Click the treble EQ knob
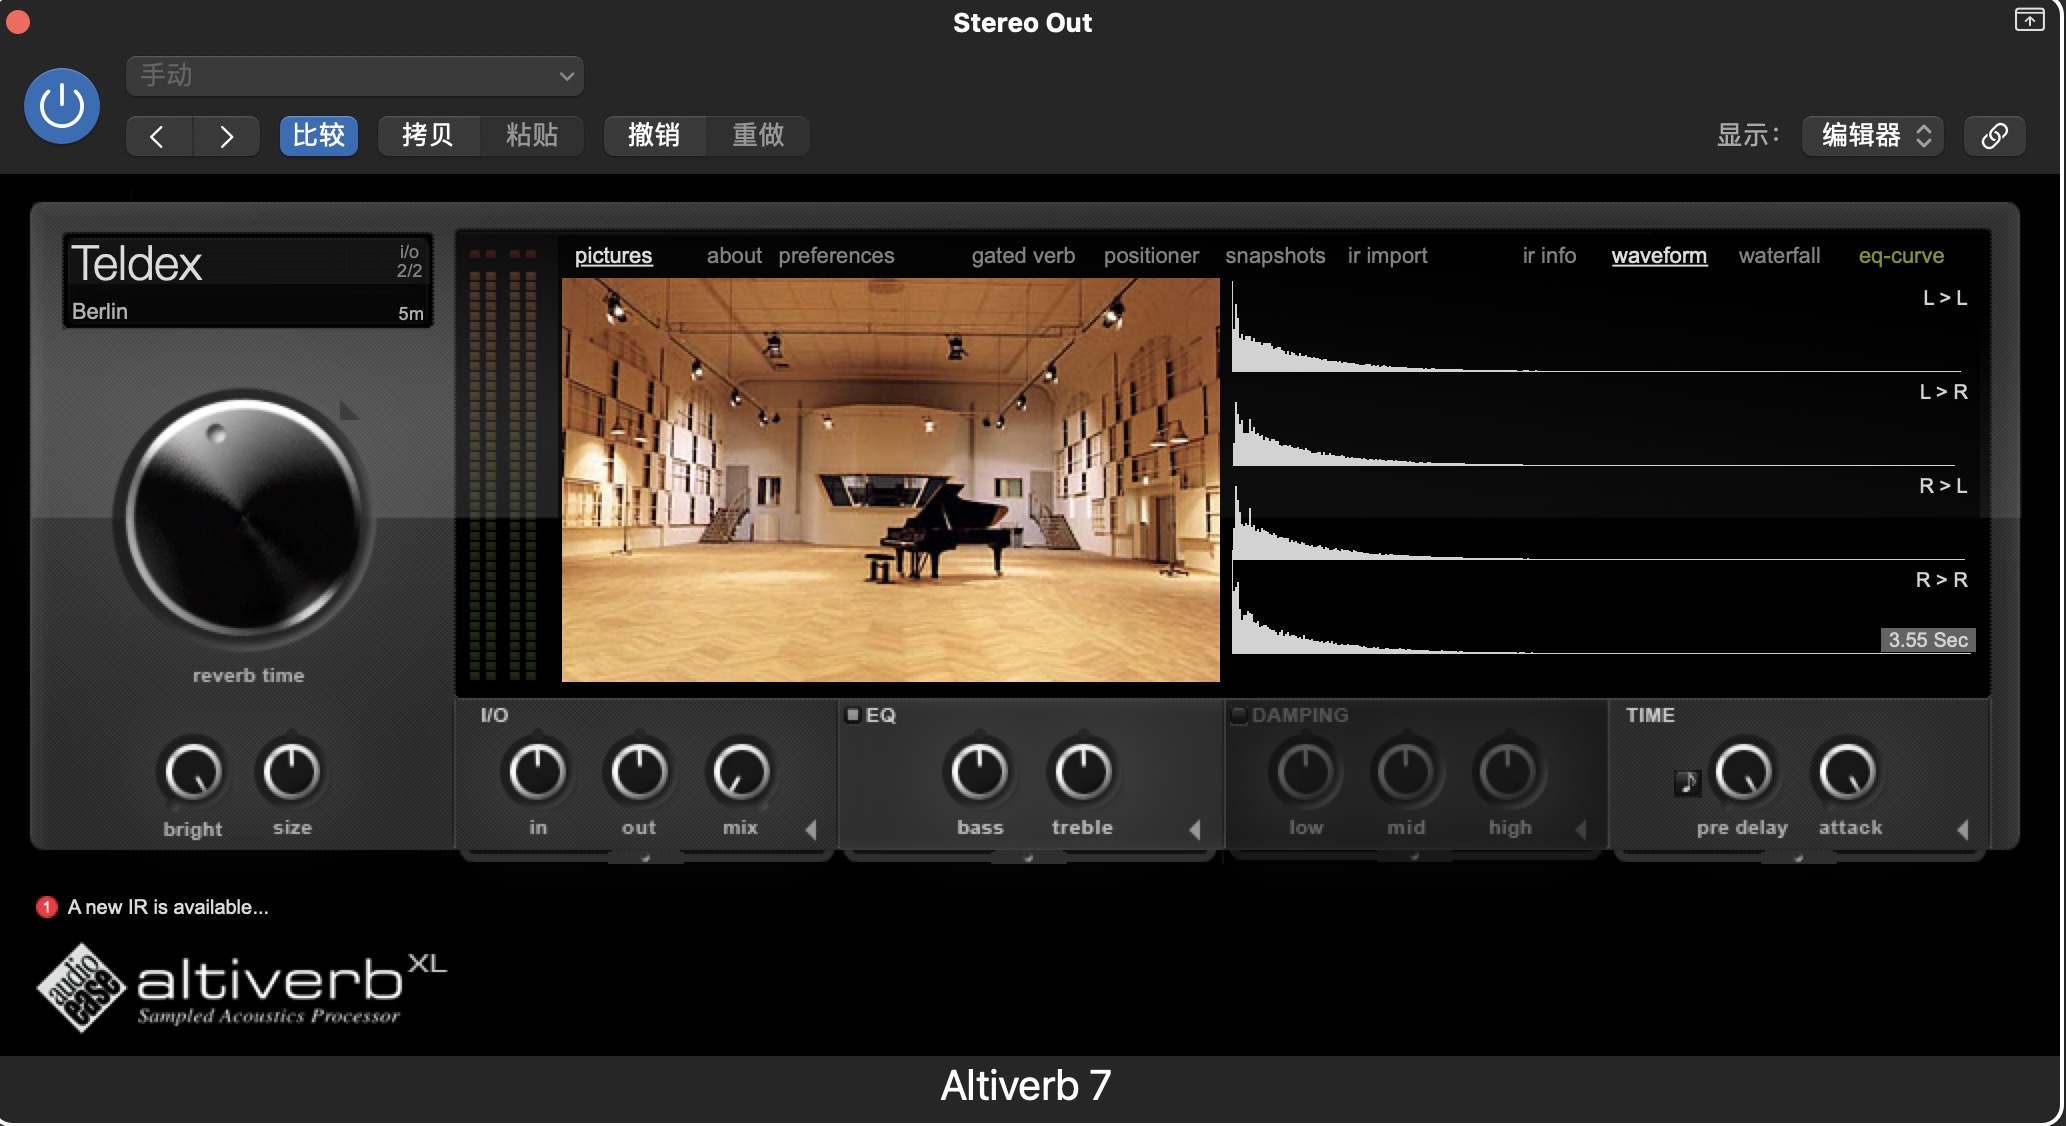This screenshot has height=1126, width=2066. [x=1083, y=772]
